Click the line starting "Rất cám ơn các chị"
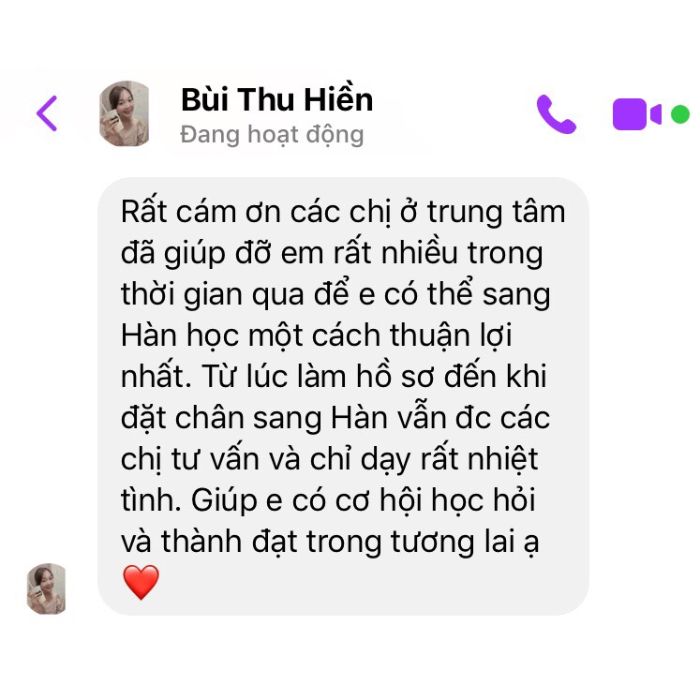700x700 pixels. point(343,212)
